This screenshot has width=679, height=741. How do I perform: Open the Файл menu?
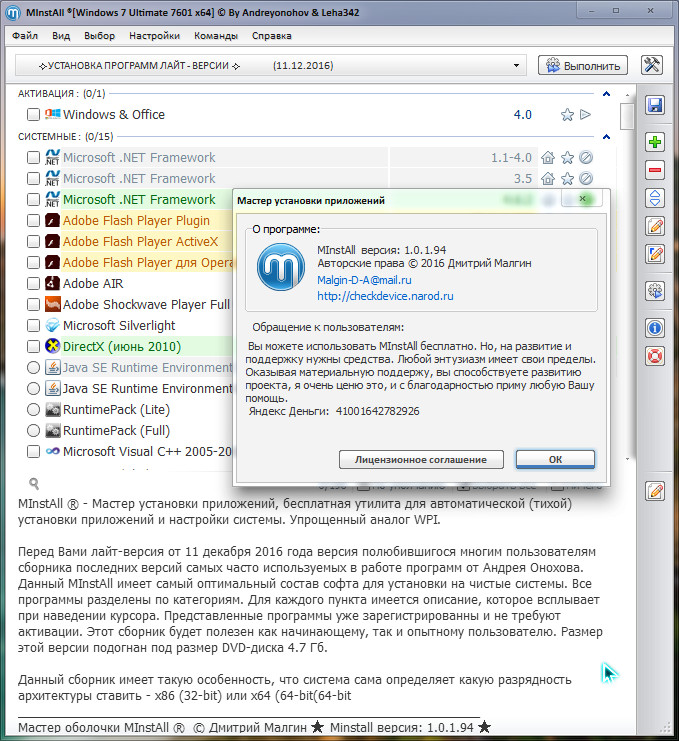point(25,35)
